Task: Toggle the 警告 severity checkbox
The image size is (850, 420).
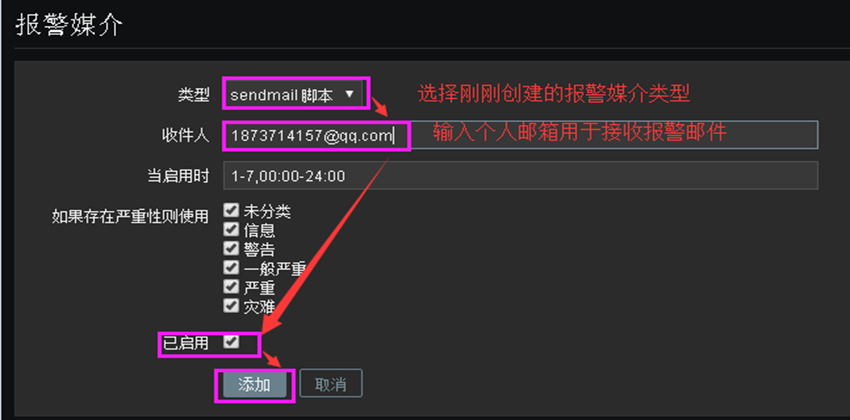Action: [x=231, y=248]
